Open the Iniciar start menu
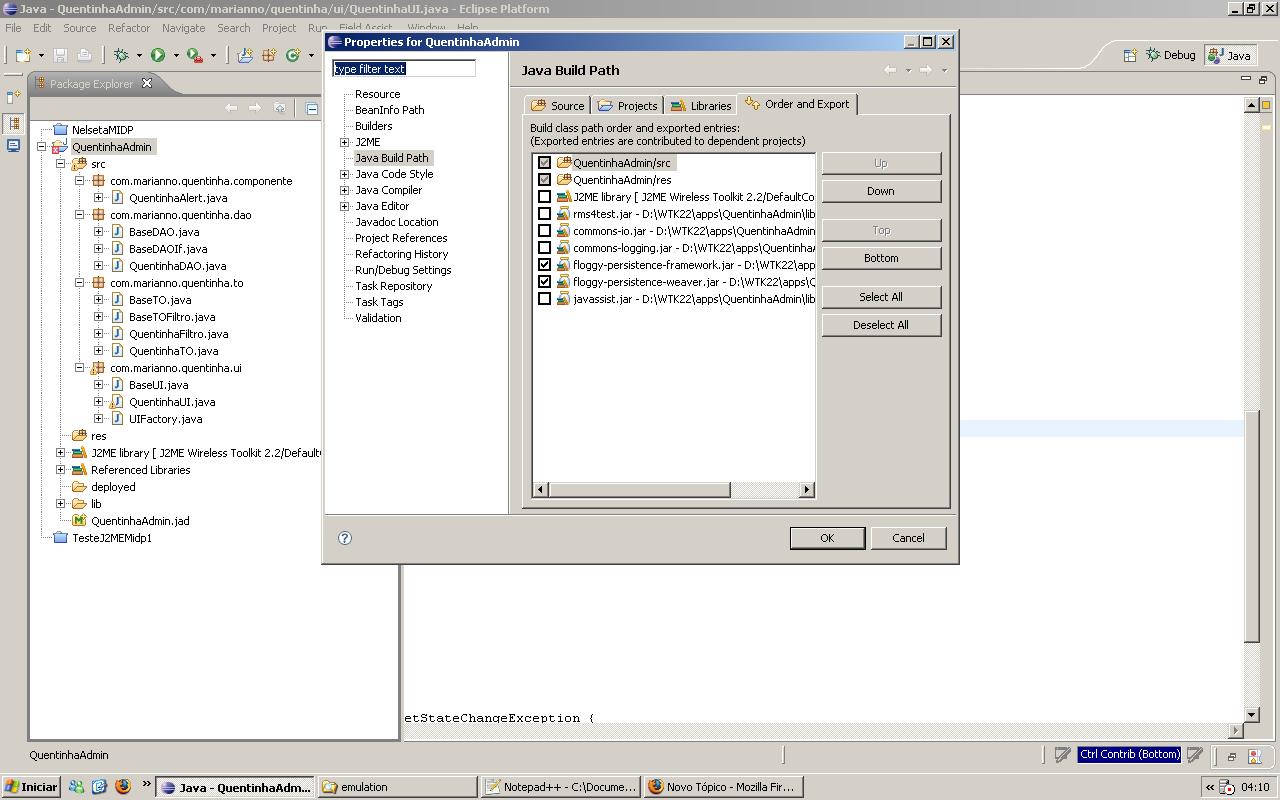Screen dimensions: 1280x800 pyautogui.click(x=31, y=787)
